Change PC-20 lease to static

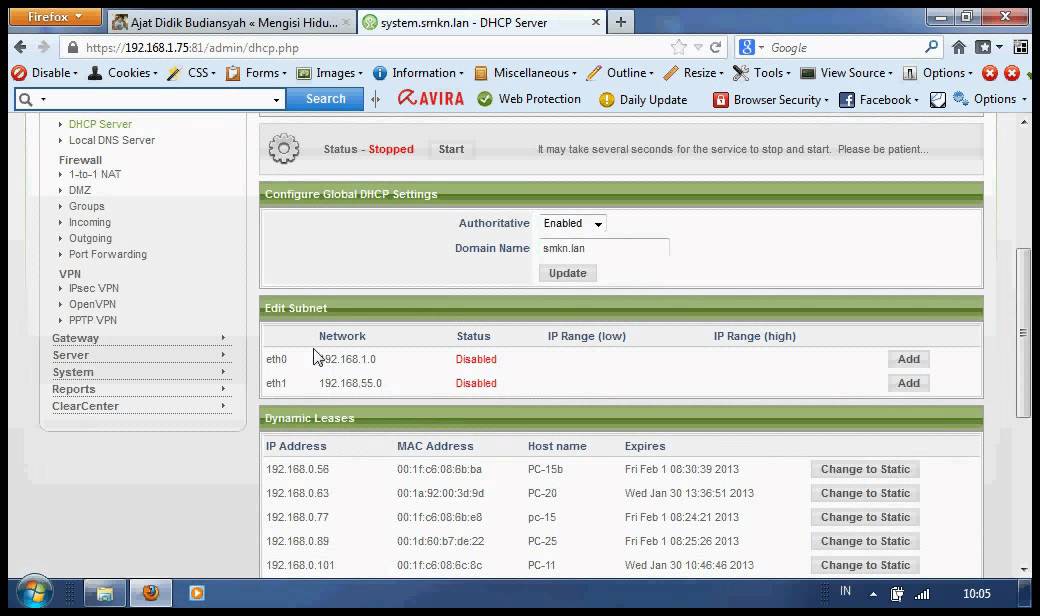(x=865, y=493)
